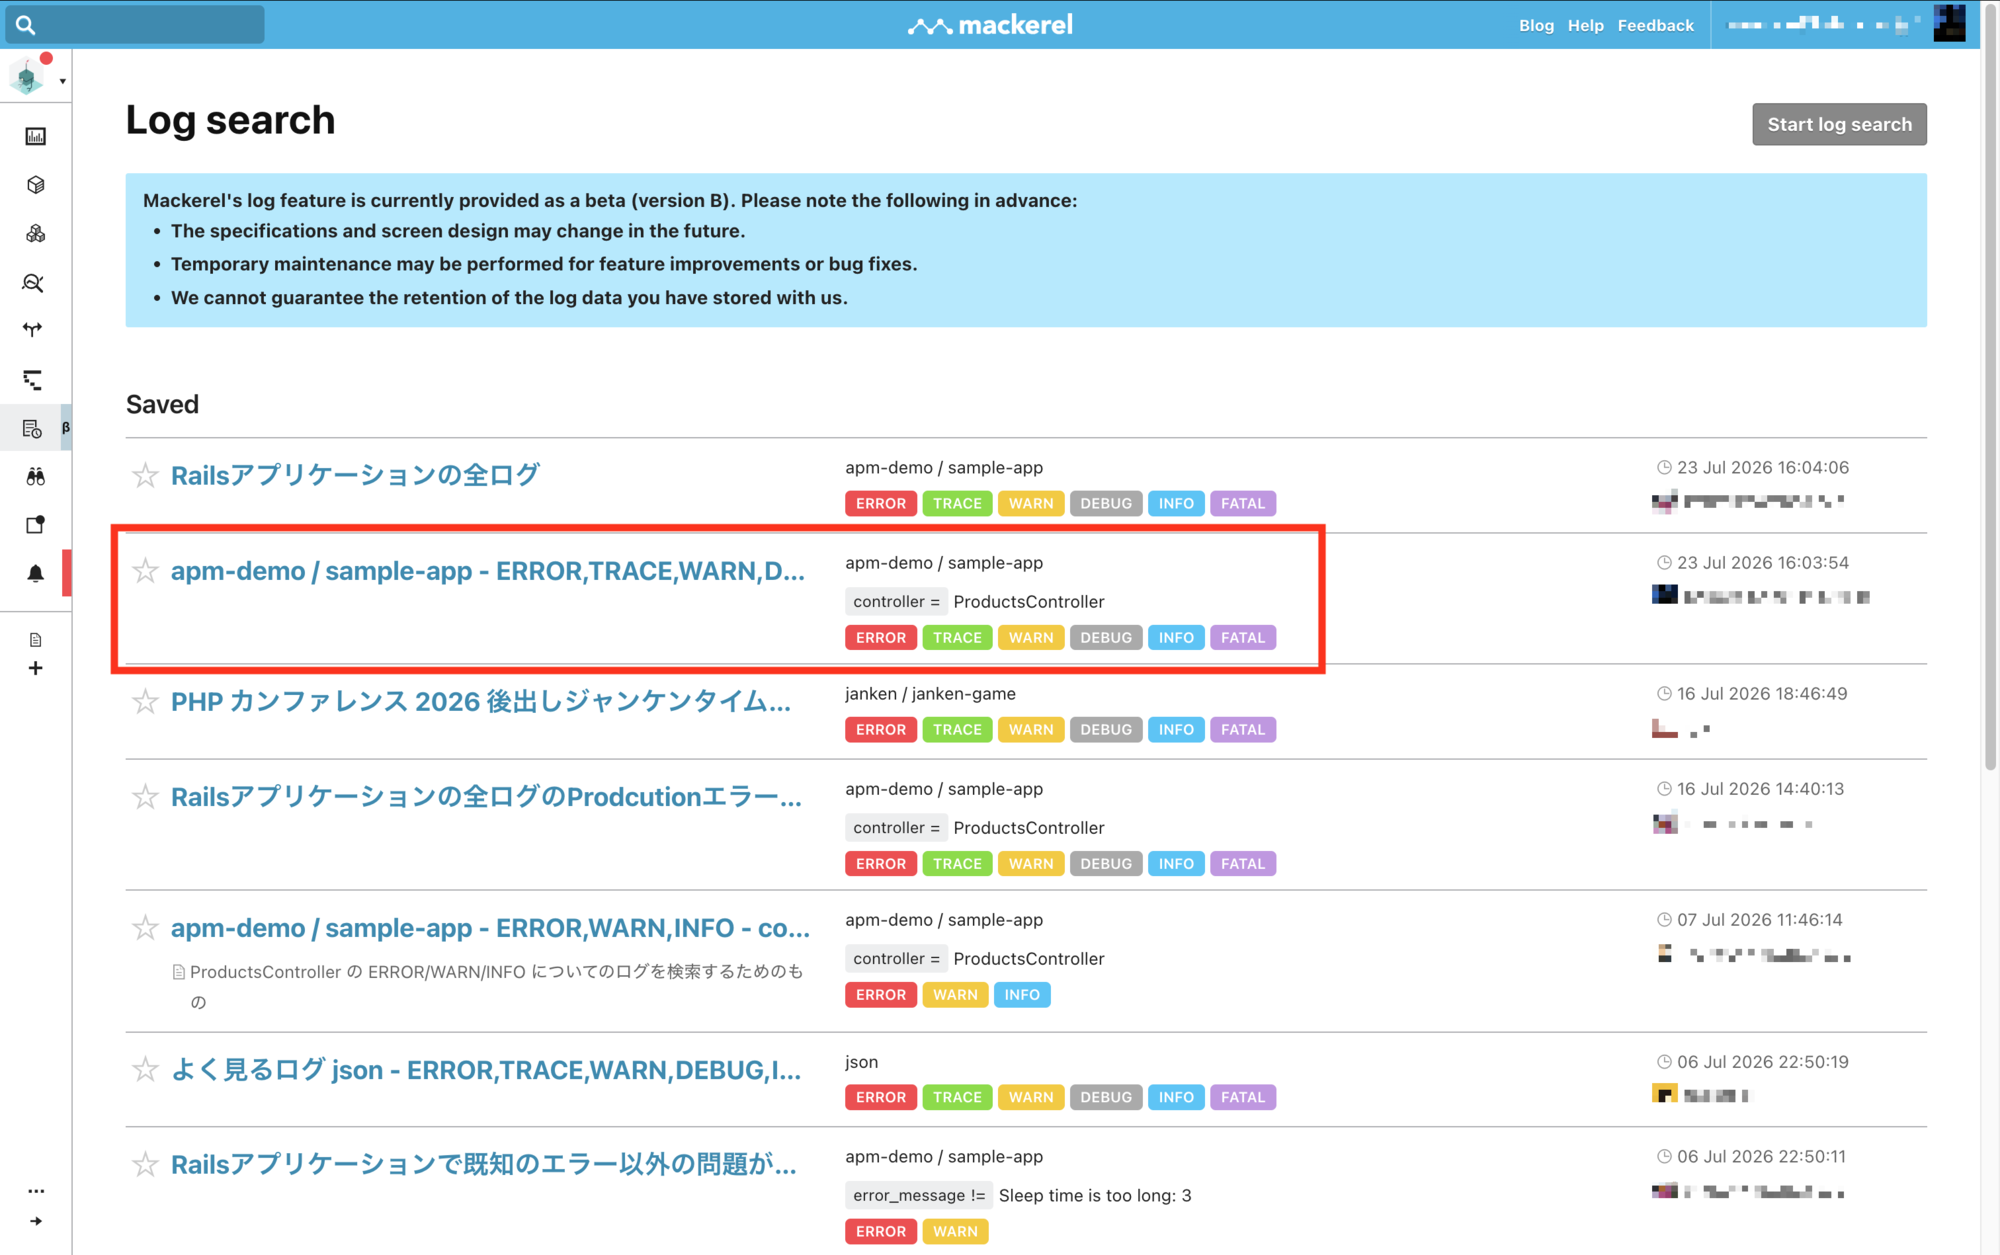Click error_message != filter label
Image resolution: width=2000 pixels, height=1255 pixels.
[x=919, y=1196]
